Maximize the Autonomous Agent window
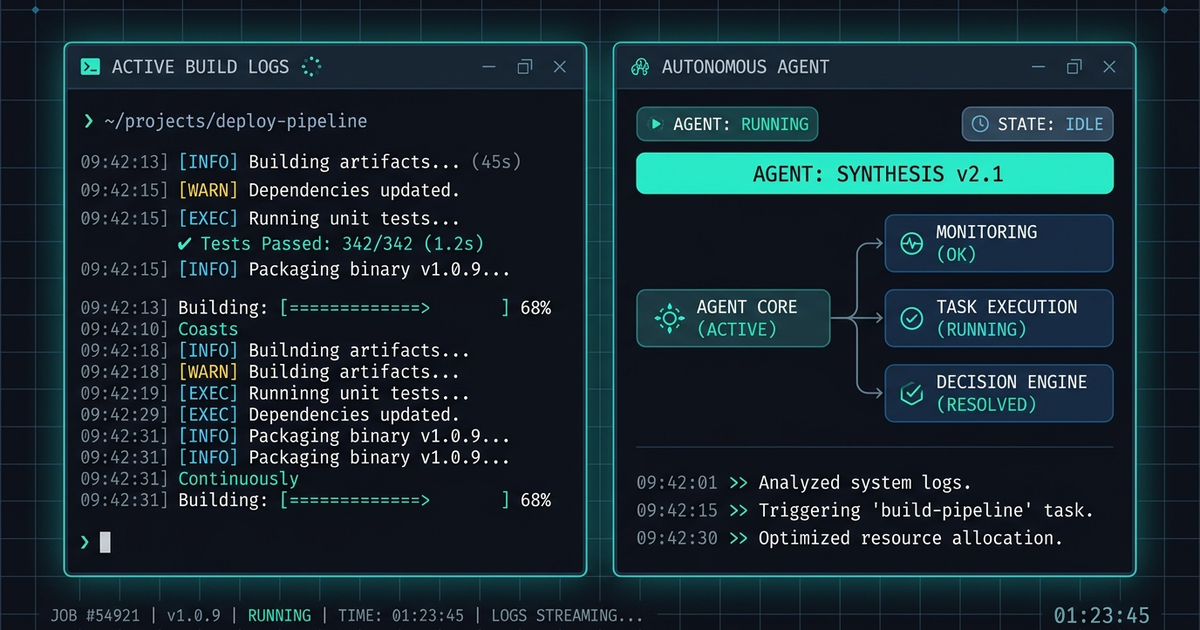 click(x=1074, y=67)
